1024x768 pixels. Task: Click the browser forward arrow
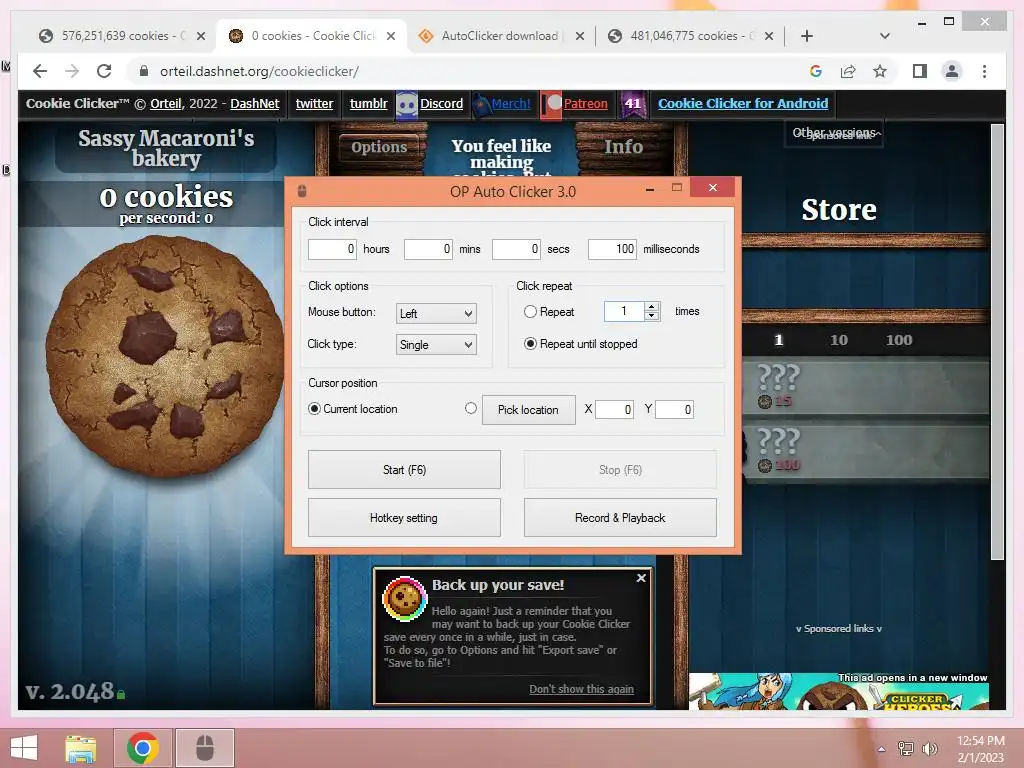coord(72,71)
